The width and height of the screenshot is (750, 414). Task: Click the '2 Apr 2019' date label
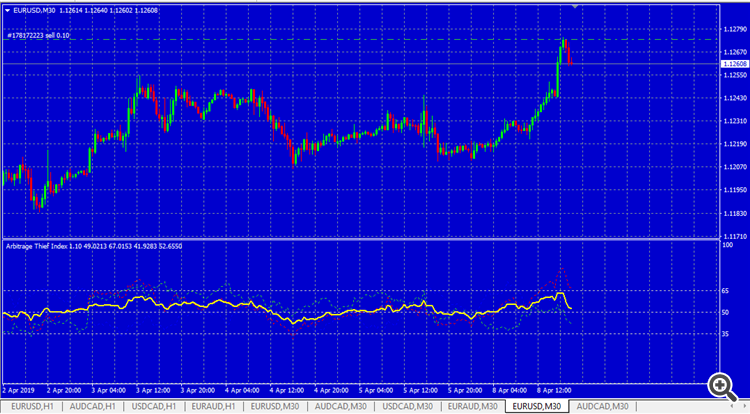[x=19, y=390]
